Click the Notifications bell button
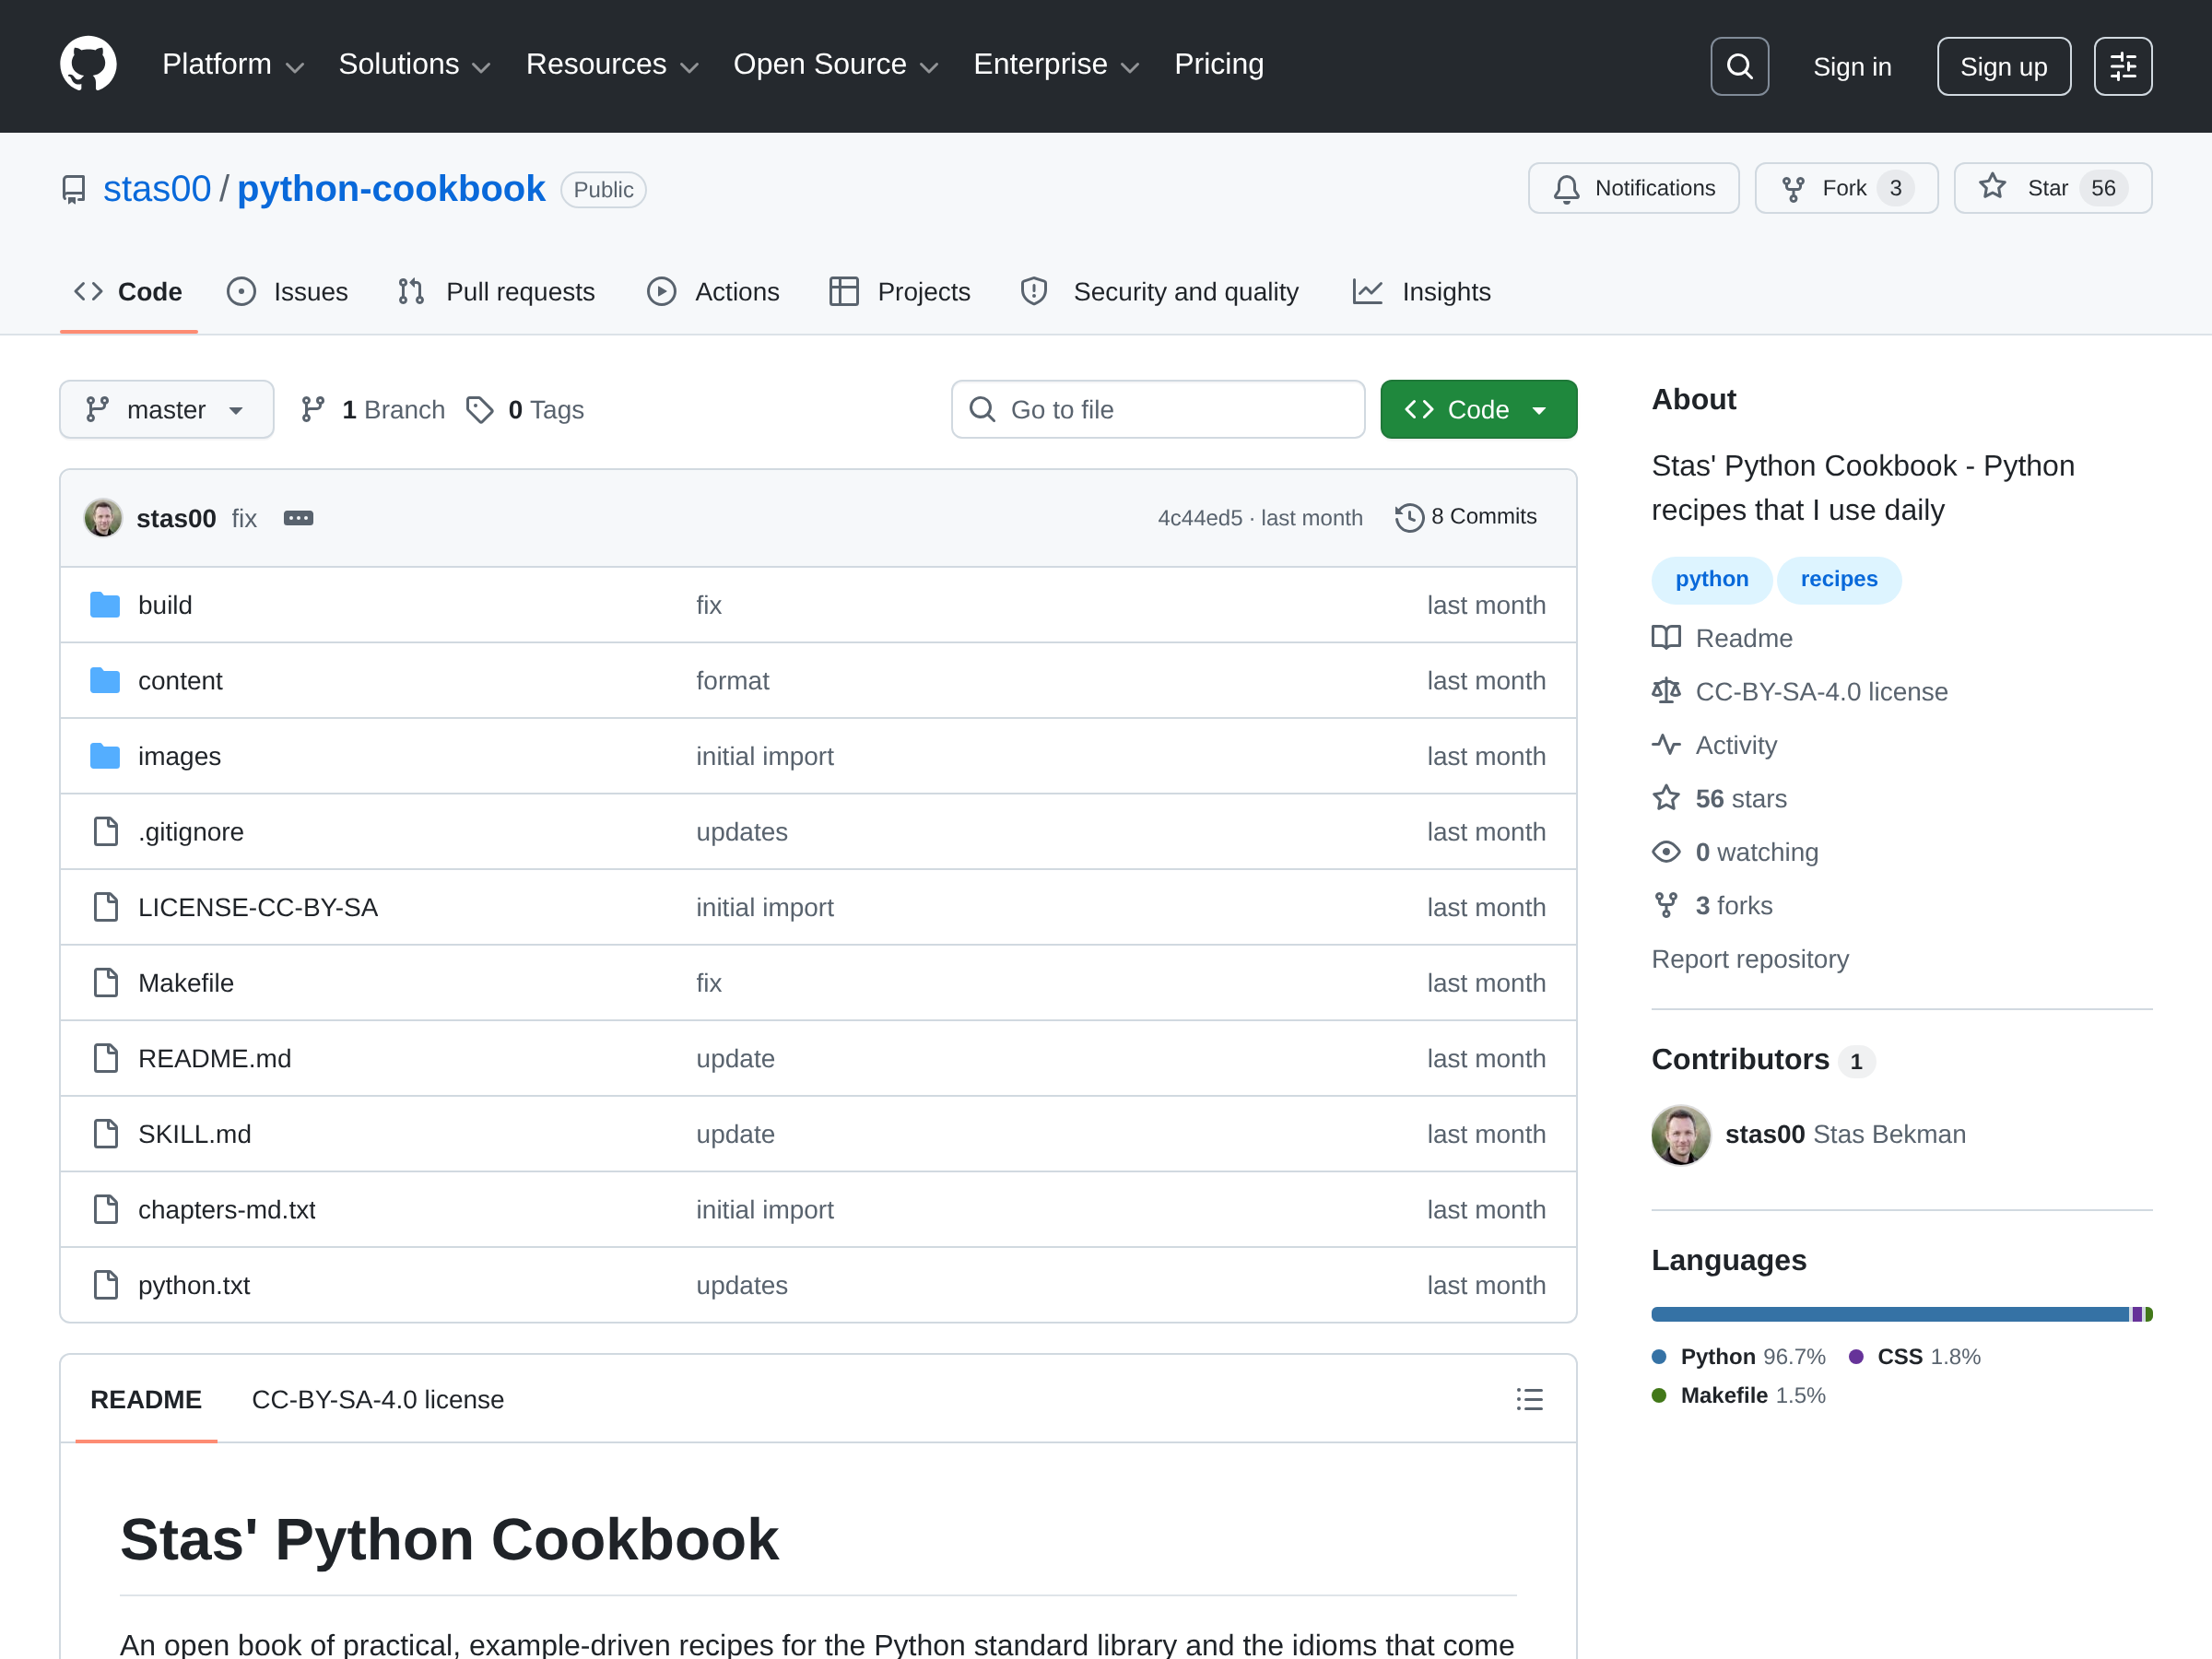 pyautogui.click(x=1633, y=188)
